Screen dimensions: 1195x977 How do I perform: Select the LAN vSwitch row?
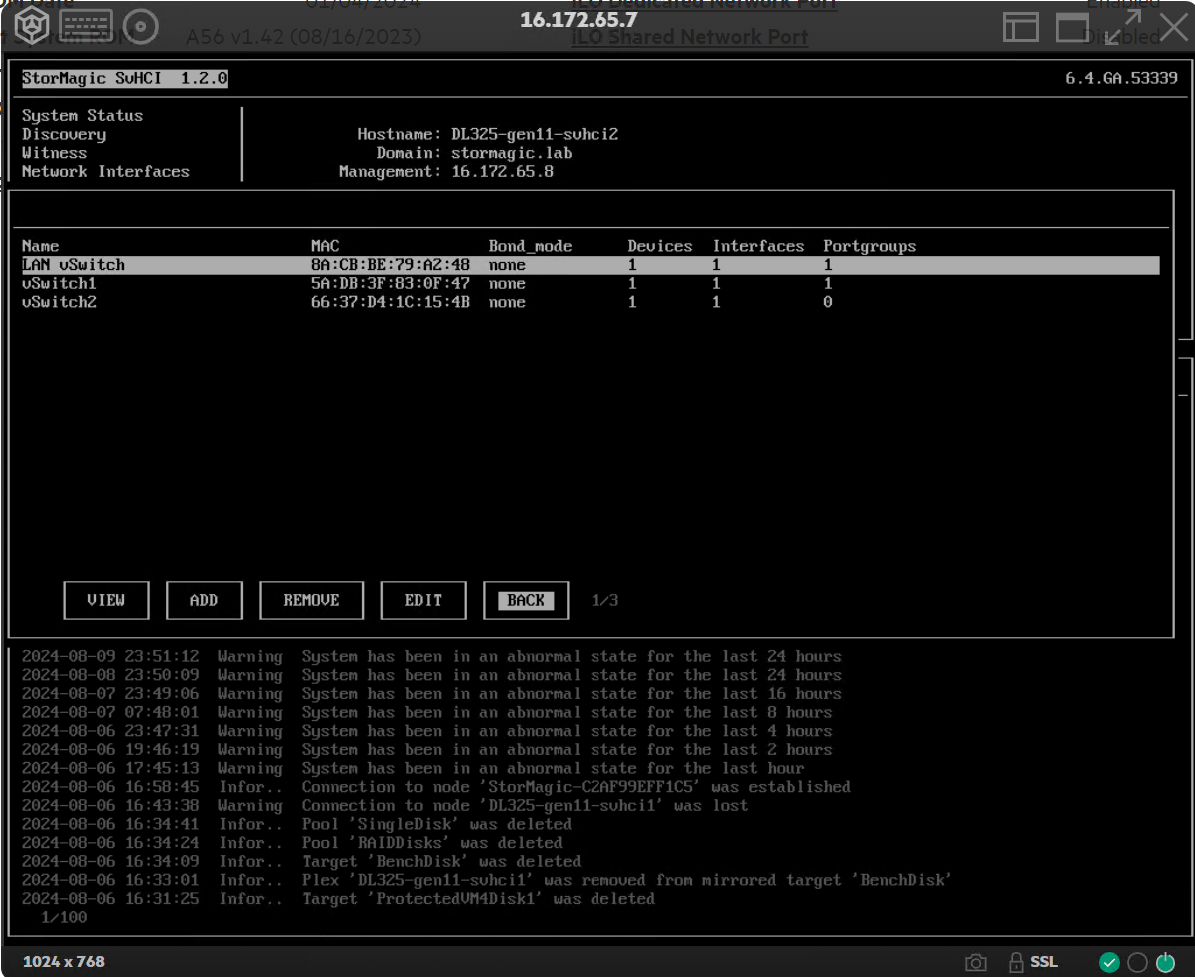[591, 264]
